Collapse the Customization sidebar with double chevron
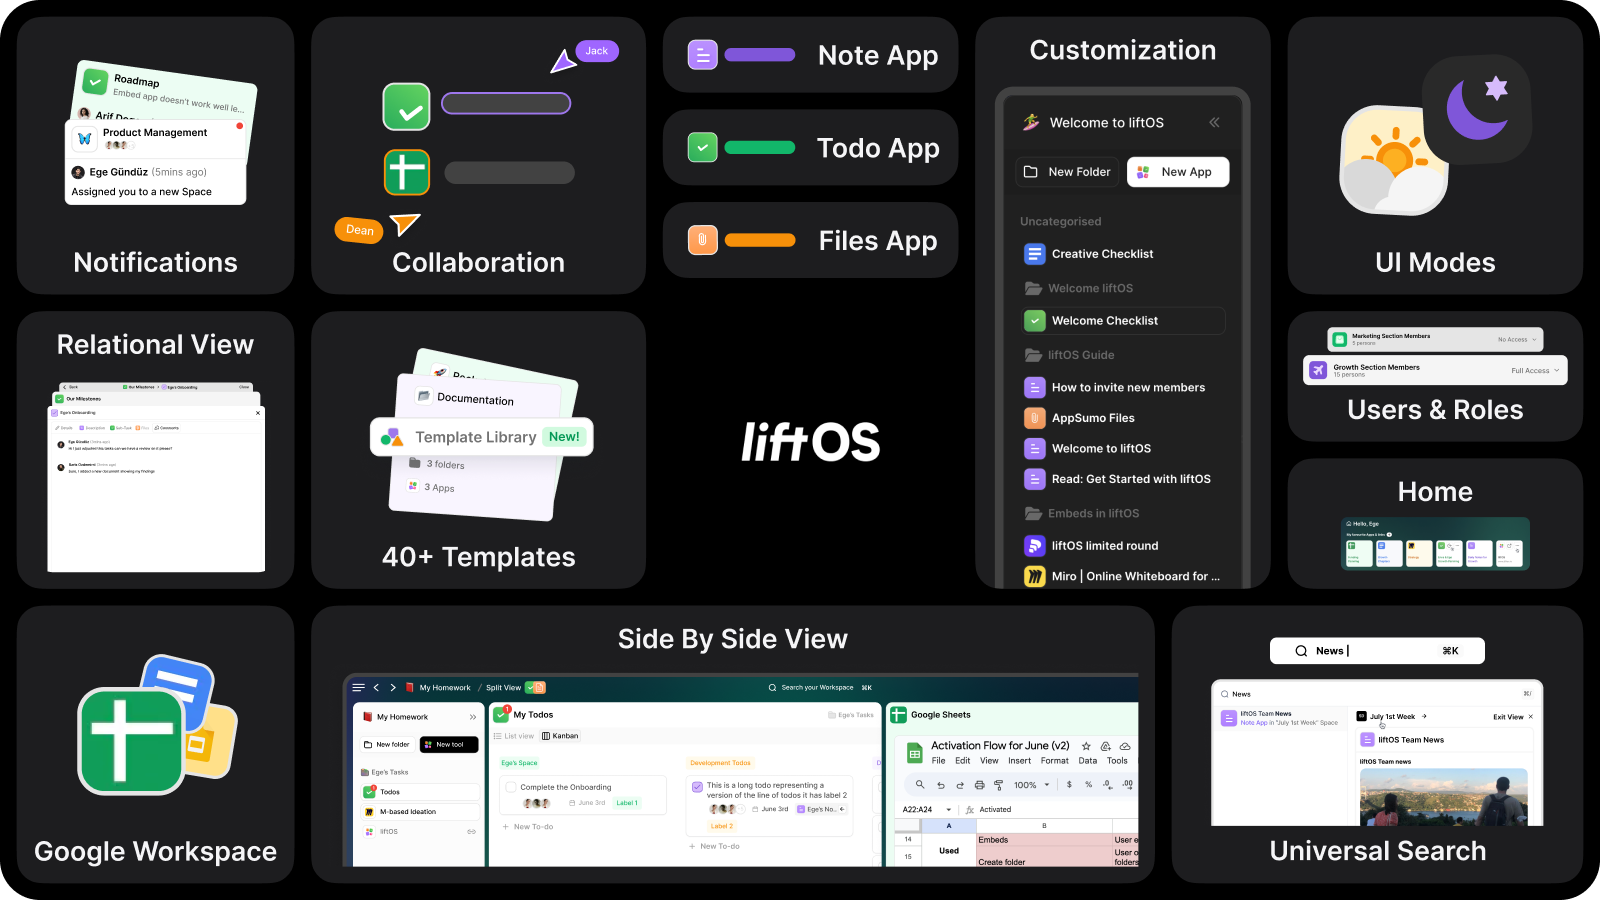This screenshot has width=1600, height=900. (1214, 122)
